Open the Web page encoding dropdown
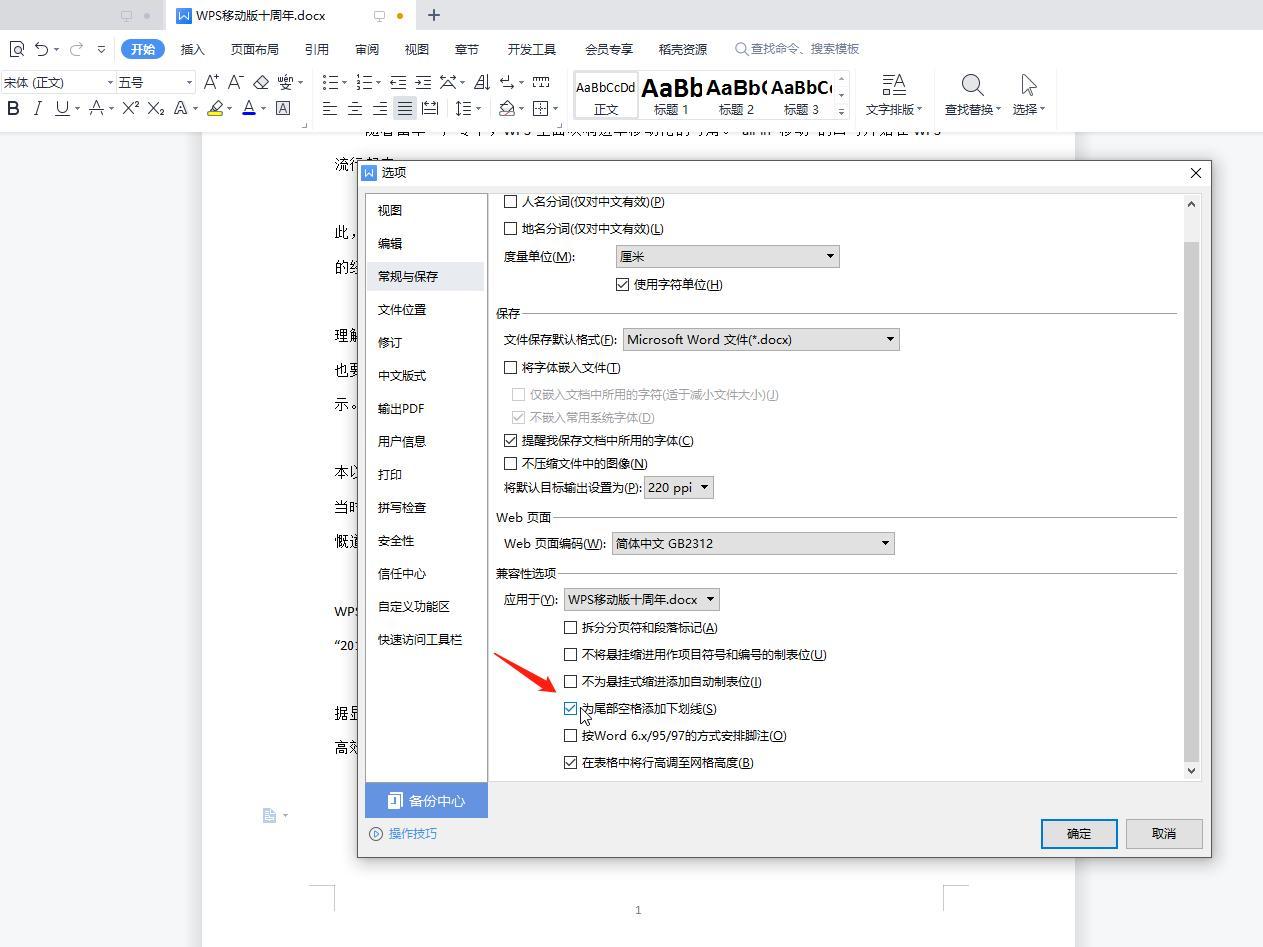Image resolution: width=1263 pixels, height=947 pixels. [x=753, y=543]
